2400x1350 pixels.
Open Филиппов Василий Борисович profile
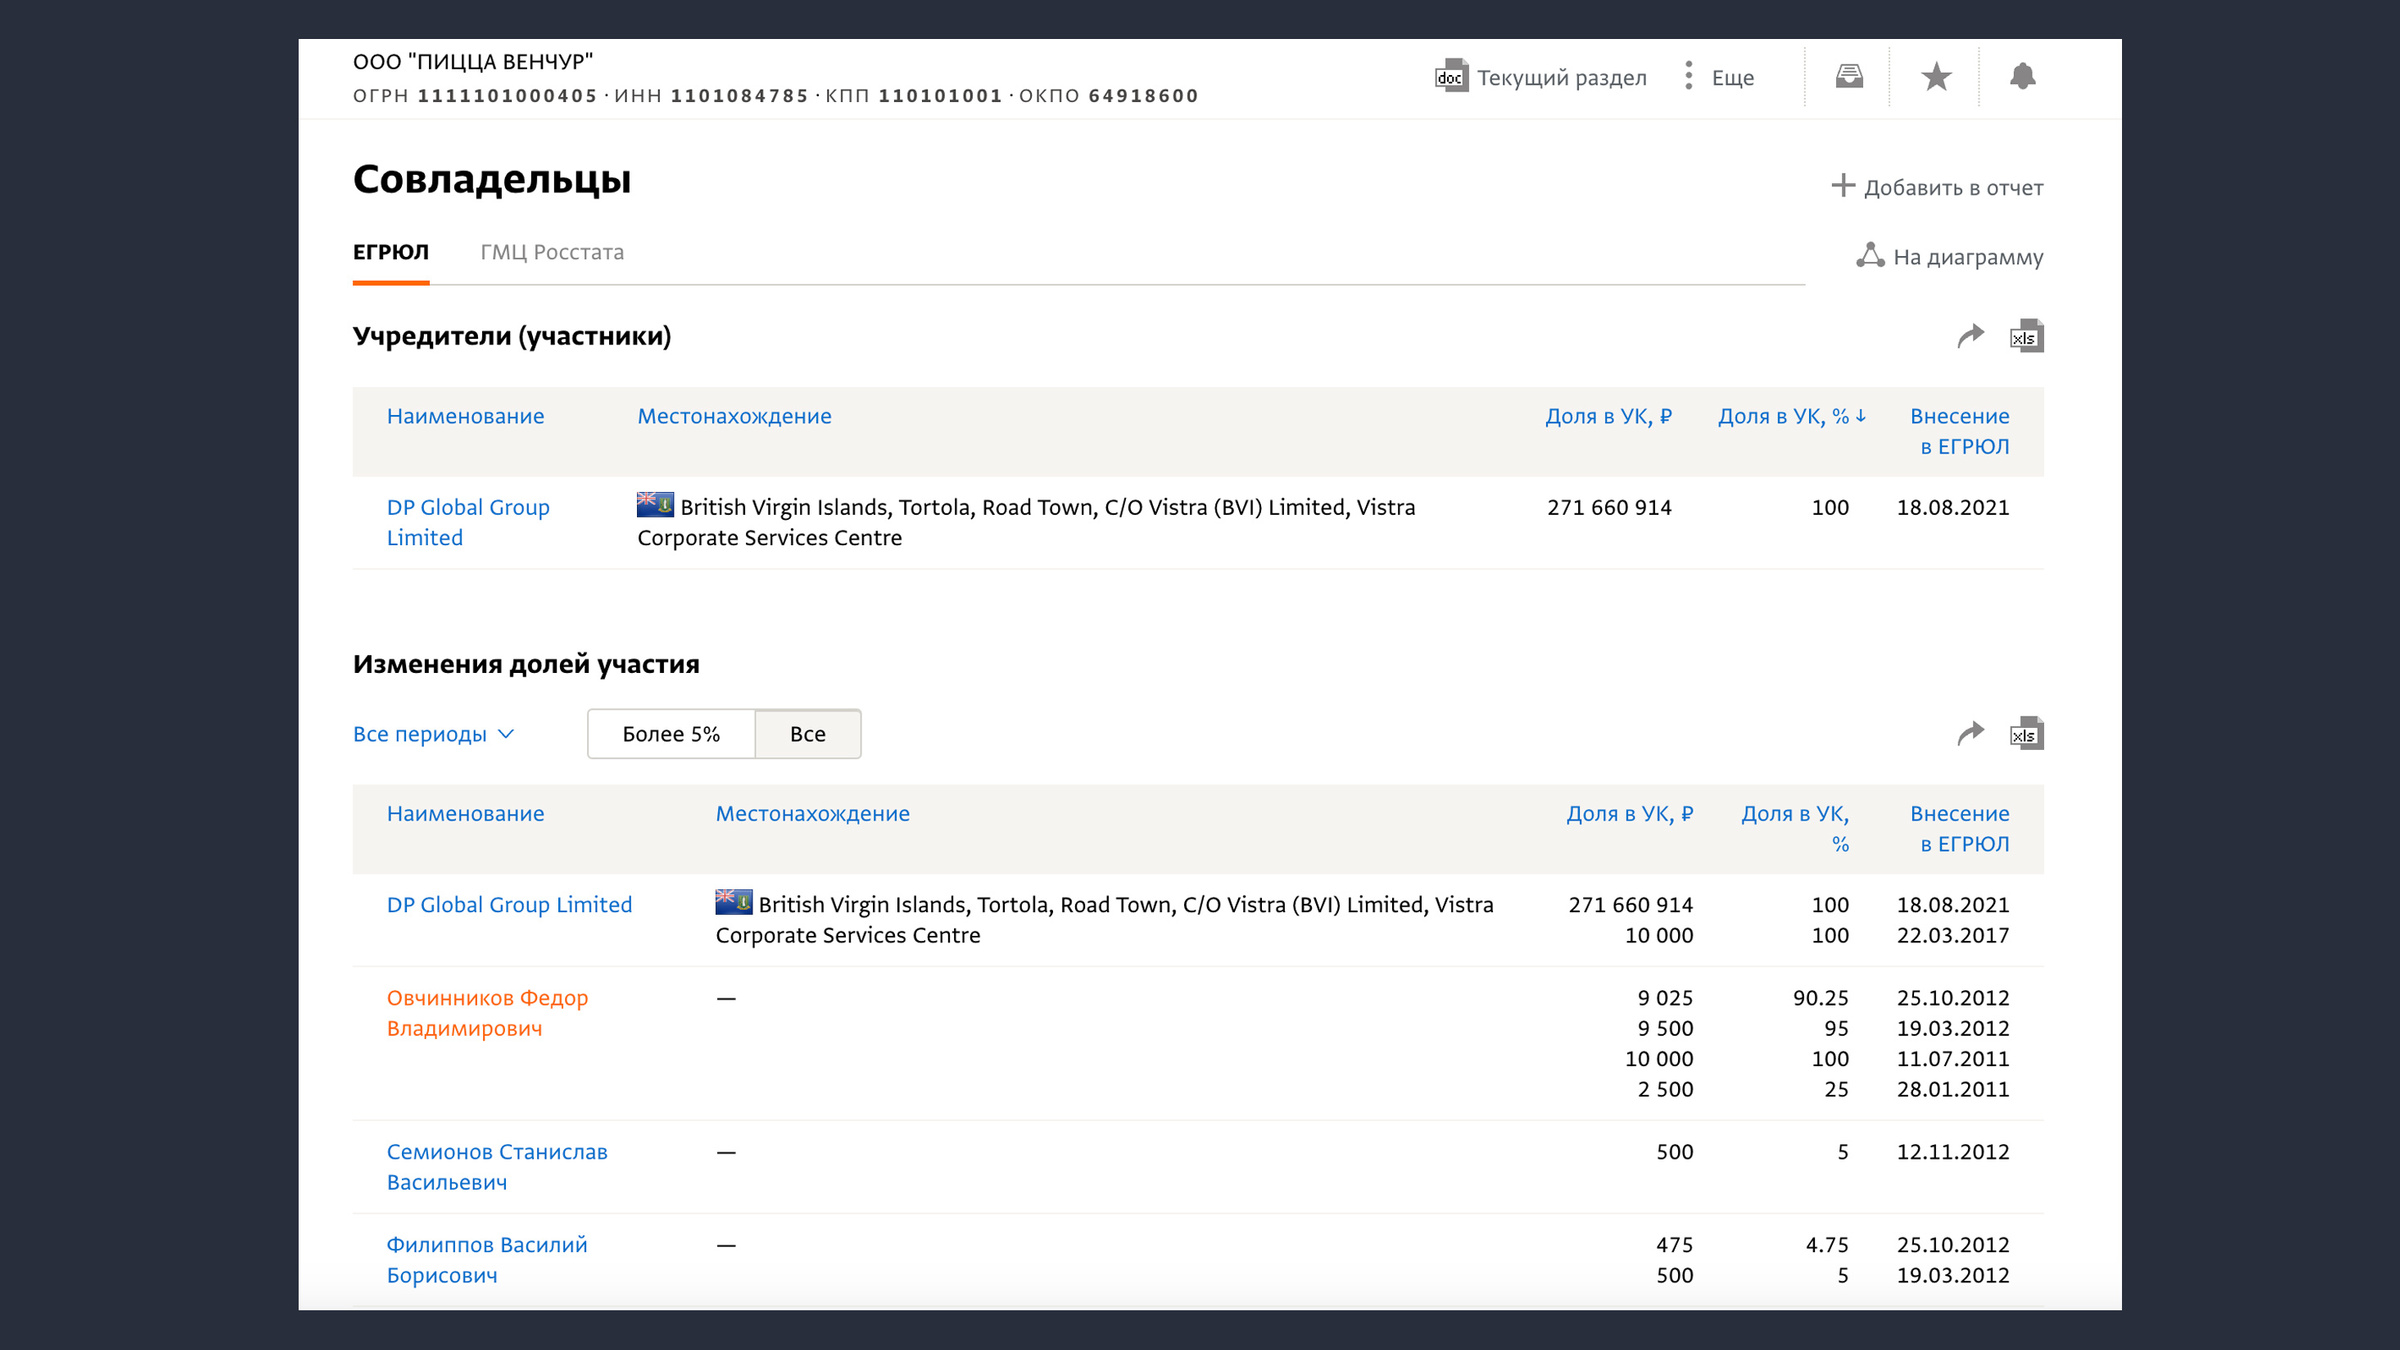pos(487,1260)
